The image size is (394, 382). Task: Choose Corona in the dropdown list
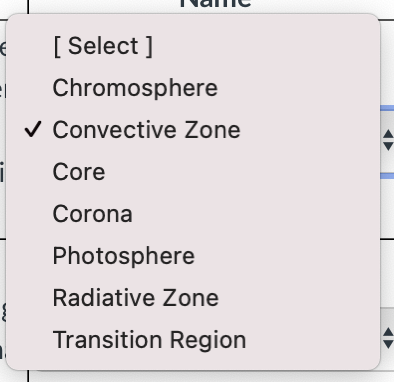(193, 214)
